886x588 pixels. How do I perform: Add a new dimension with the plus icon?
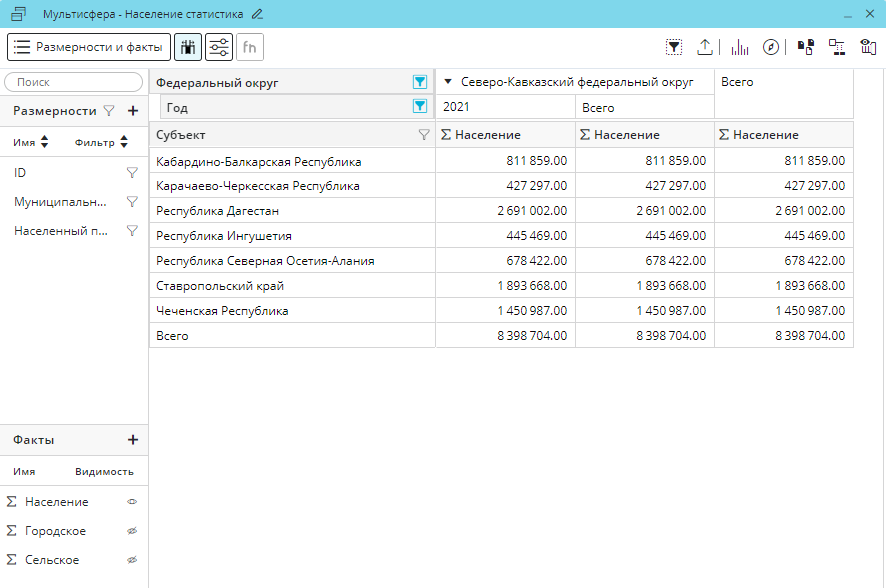coord(133,111)
